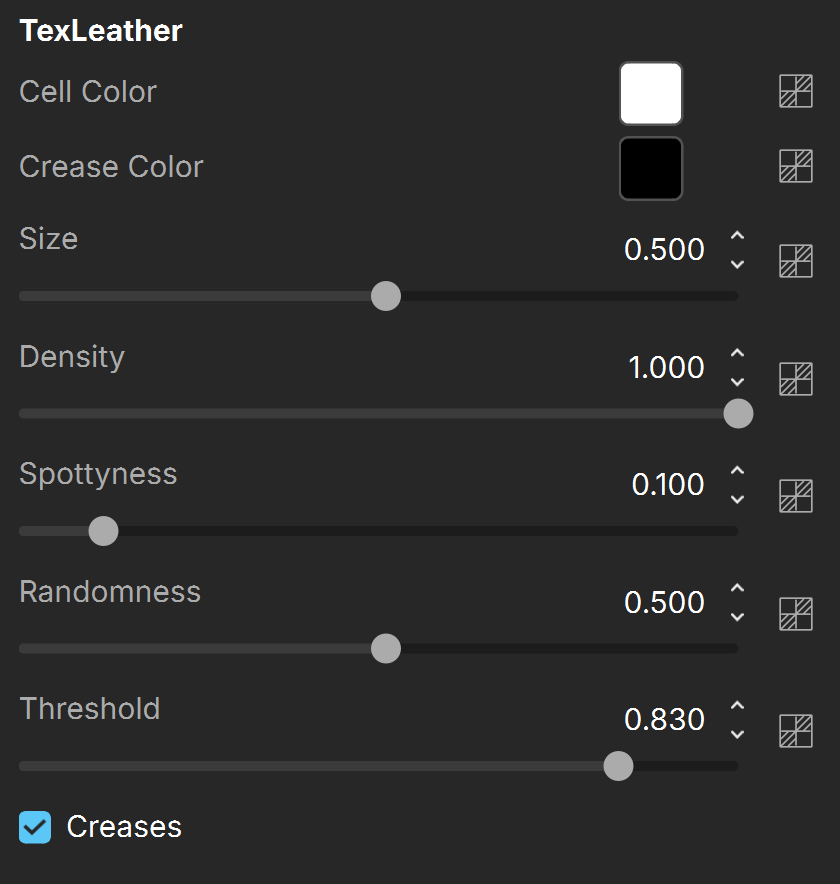Click the Size value field 0.500
The image size is (840, 884).
(664, 249)
